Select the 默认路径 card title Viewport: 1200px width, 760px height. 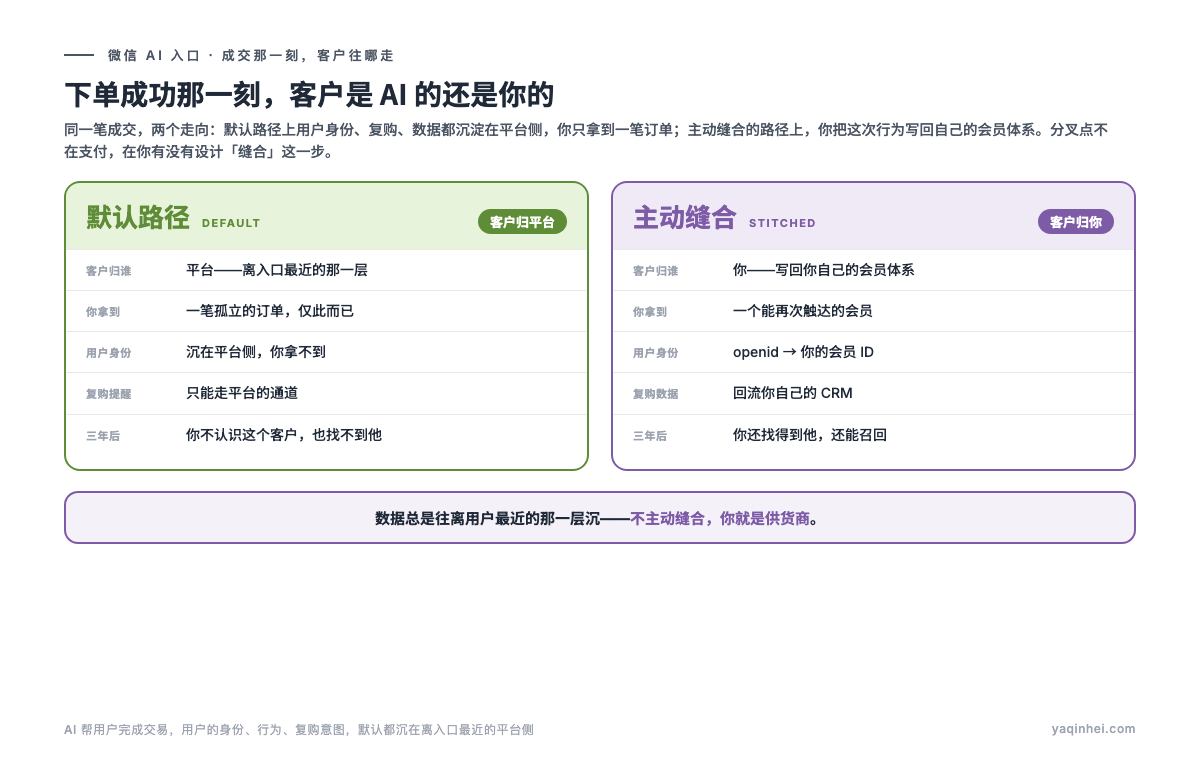pos(138,218)
